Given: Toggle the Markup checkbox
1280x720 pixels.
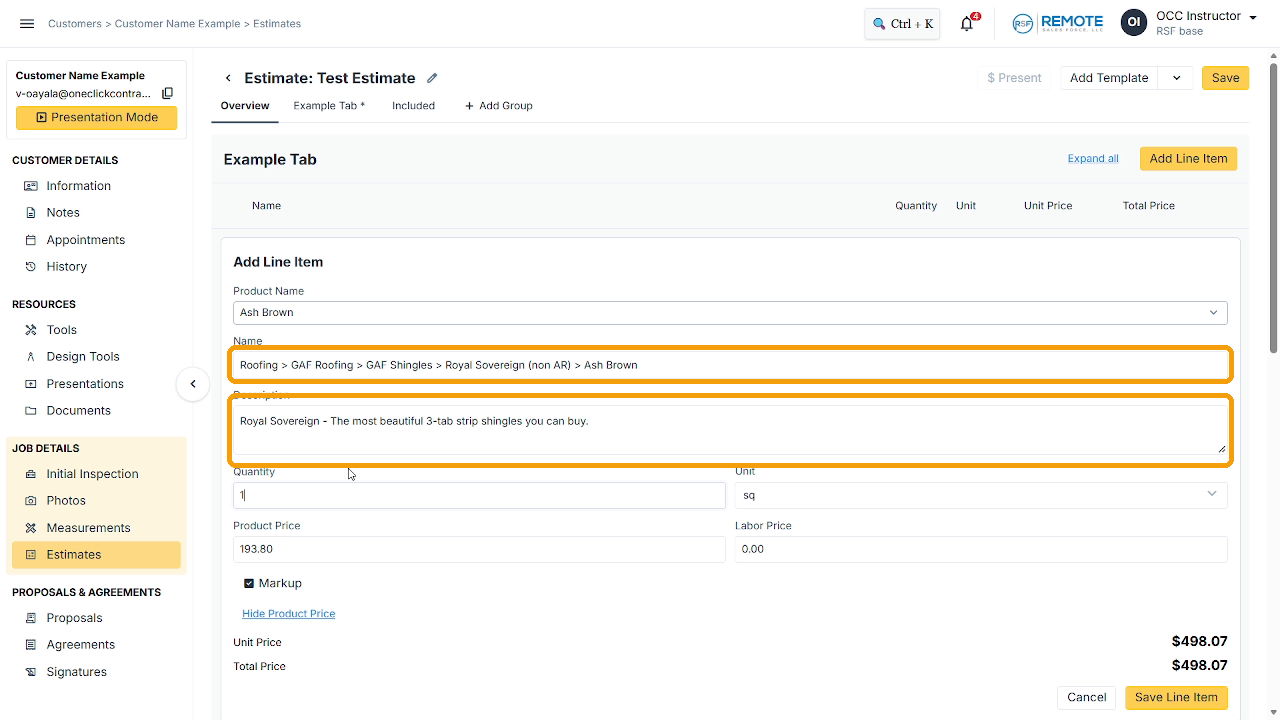Looking at the screenshot, I should [249, 583].
